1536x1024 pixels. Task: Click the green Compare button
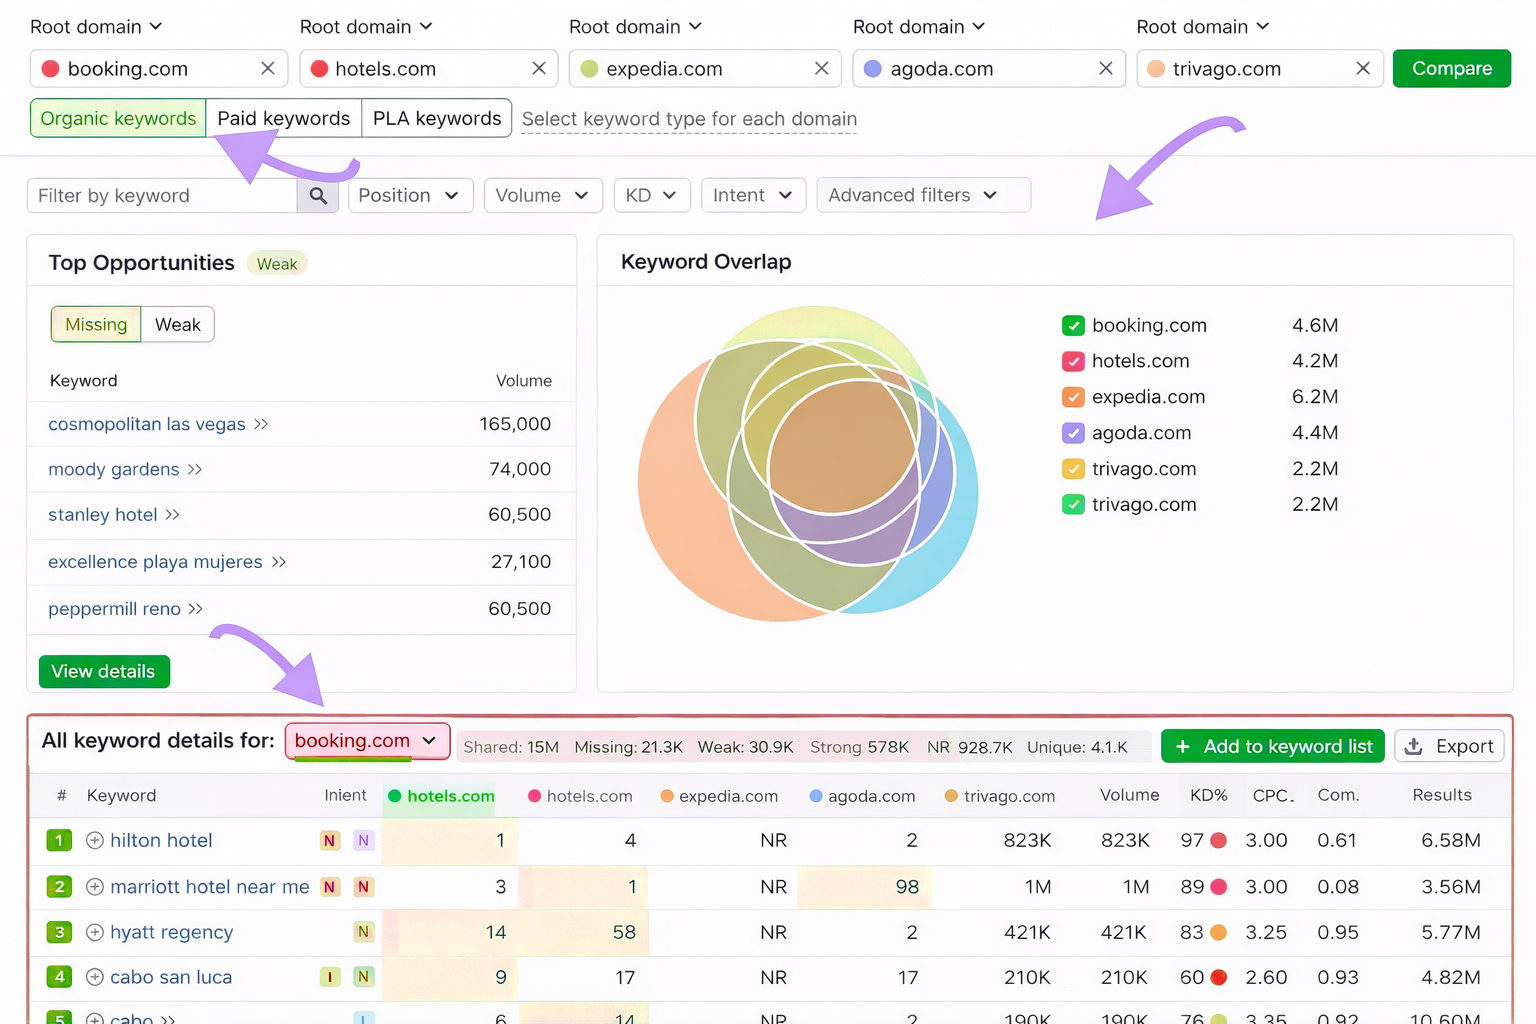[1451, 68]
